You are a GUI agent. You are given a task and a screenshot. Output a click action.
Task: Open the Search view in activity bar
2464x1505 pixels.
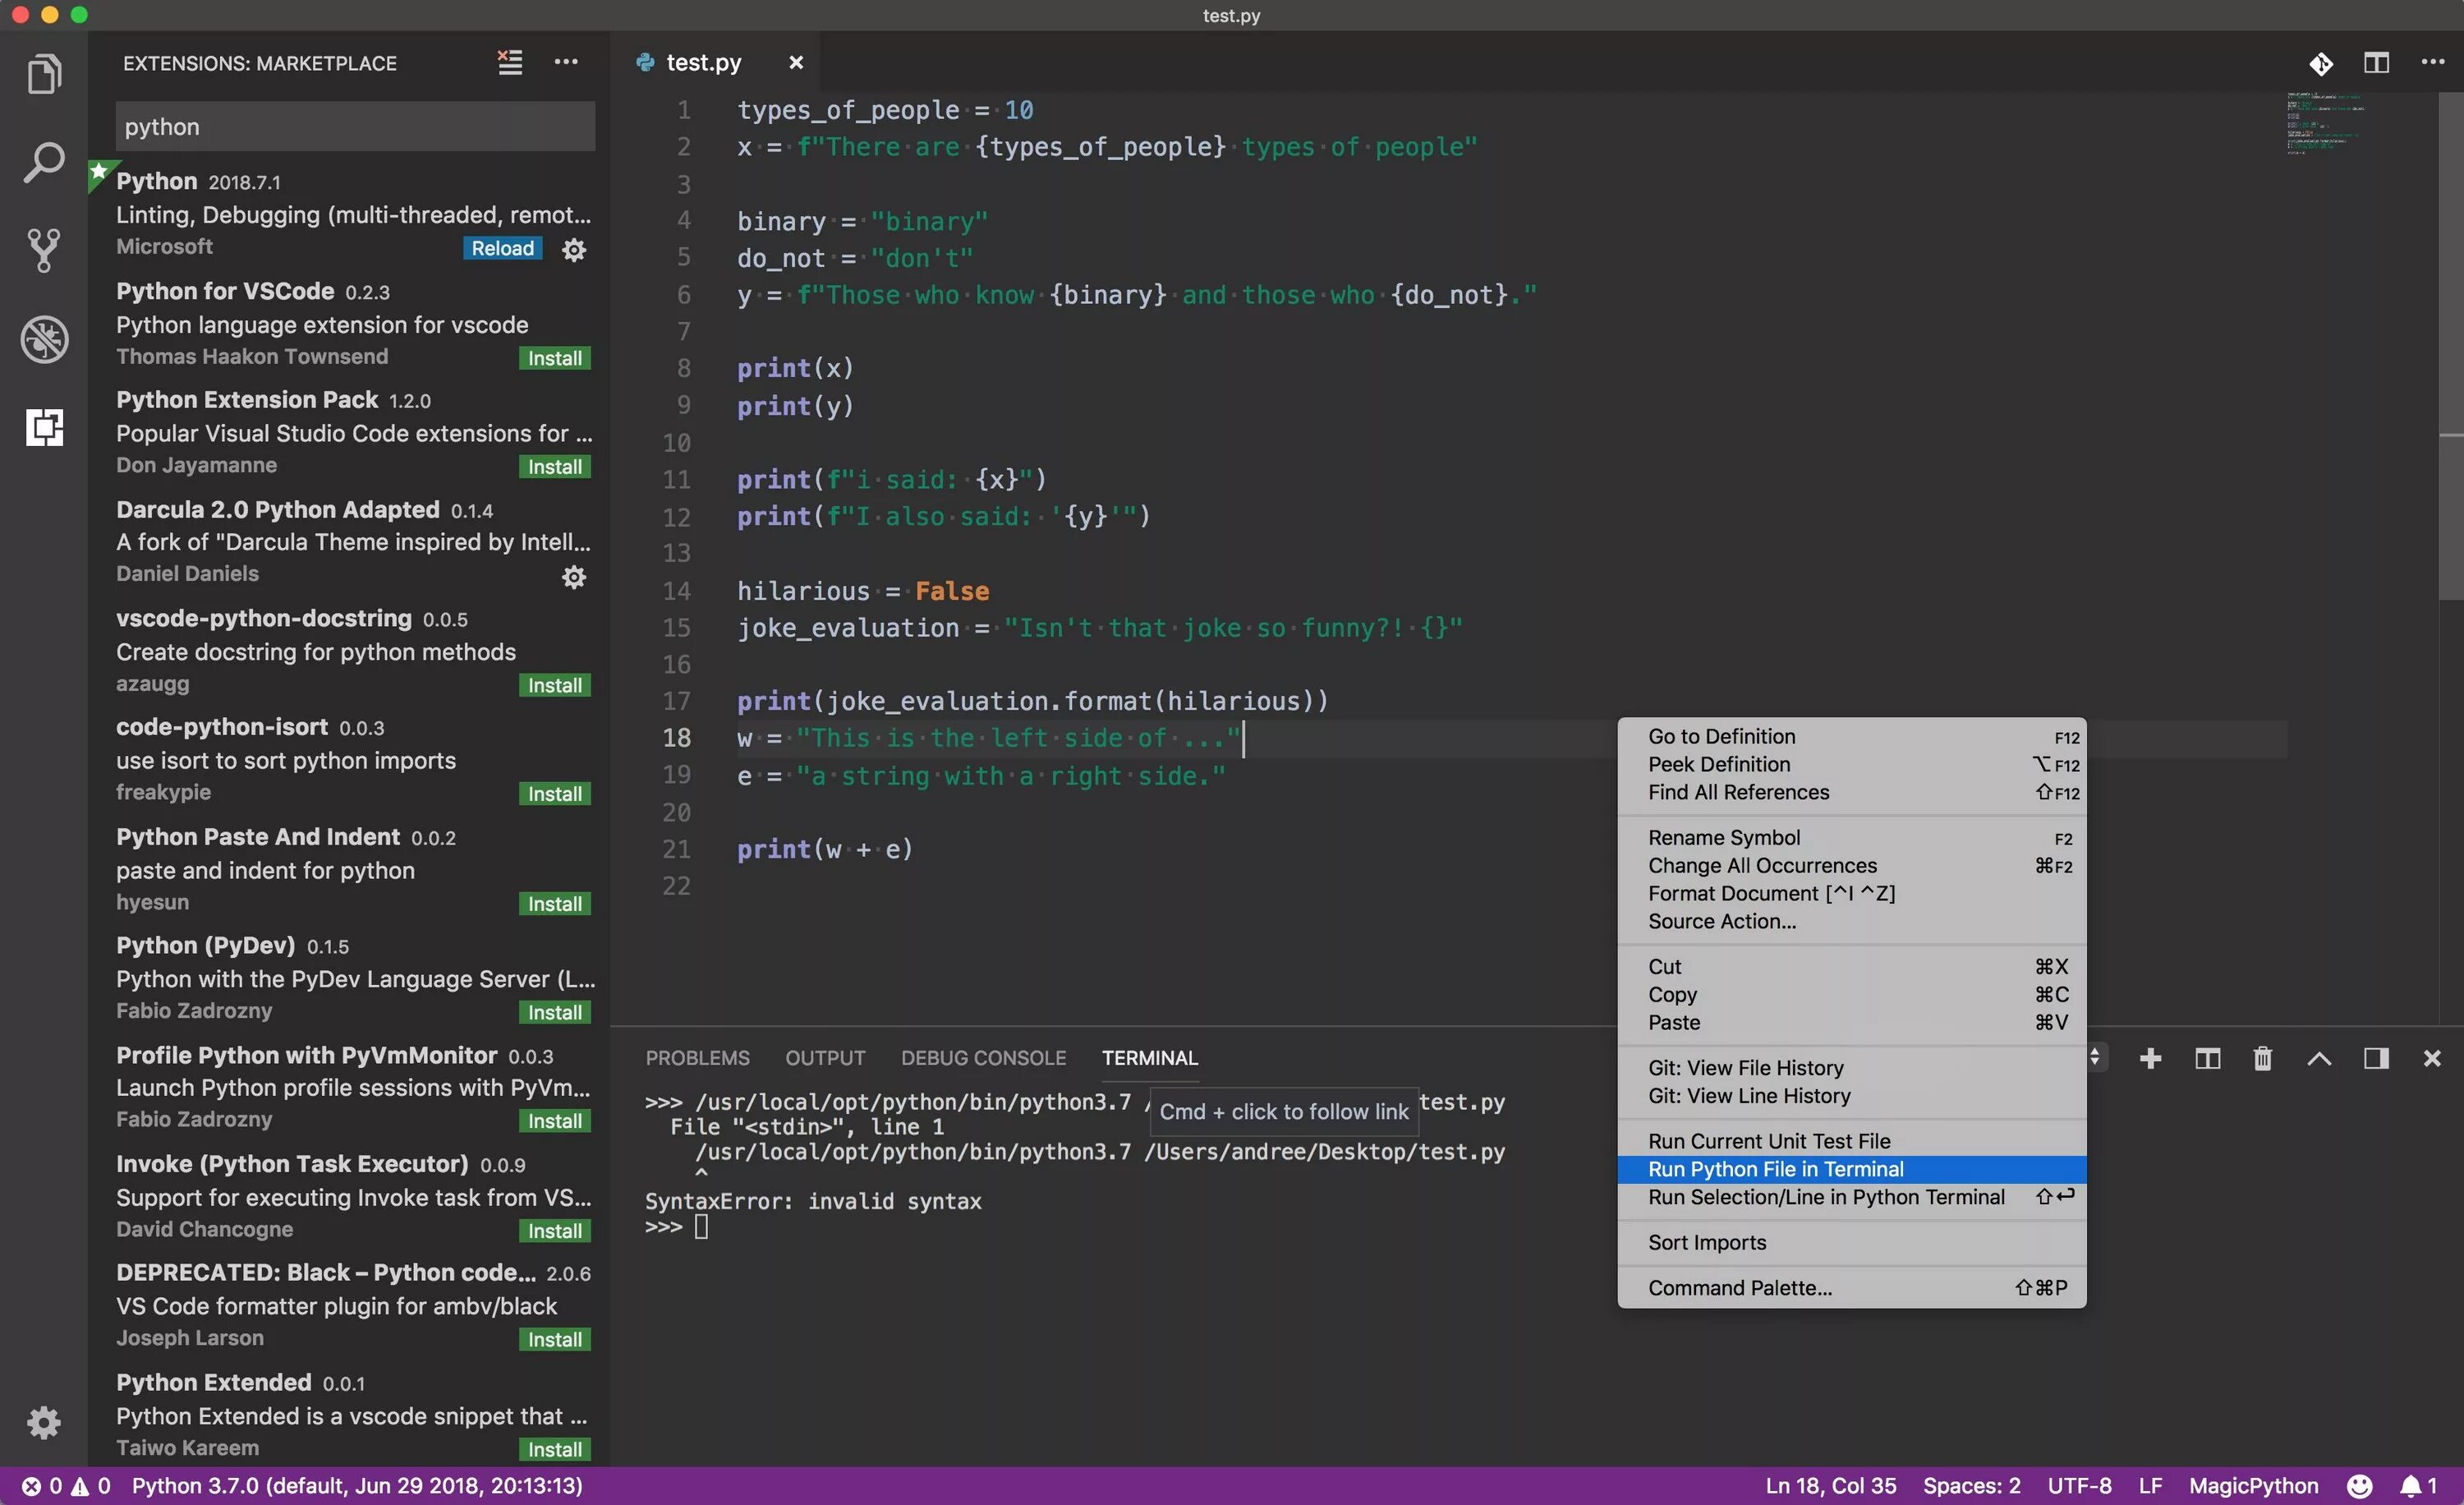44,162
